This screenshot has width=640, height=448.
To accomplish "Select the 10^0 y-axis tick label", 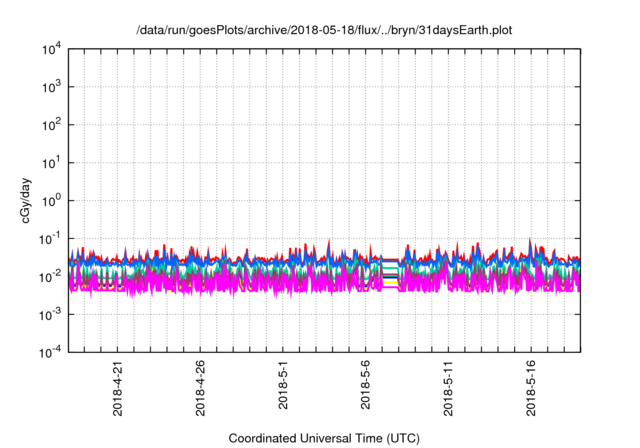I will coord(53,200).
